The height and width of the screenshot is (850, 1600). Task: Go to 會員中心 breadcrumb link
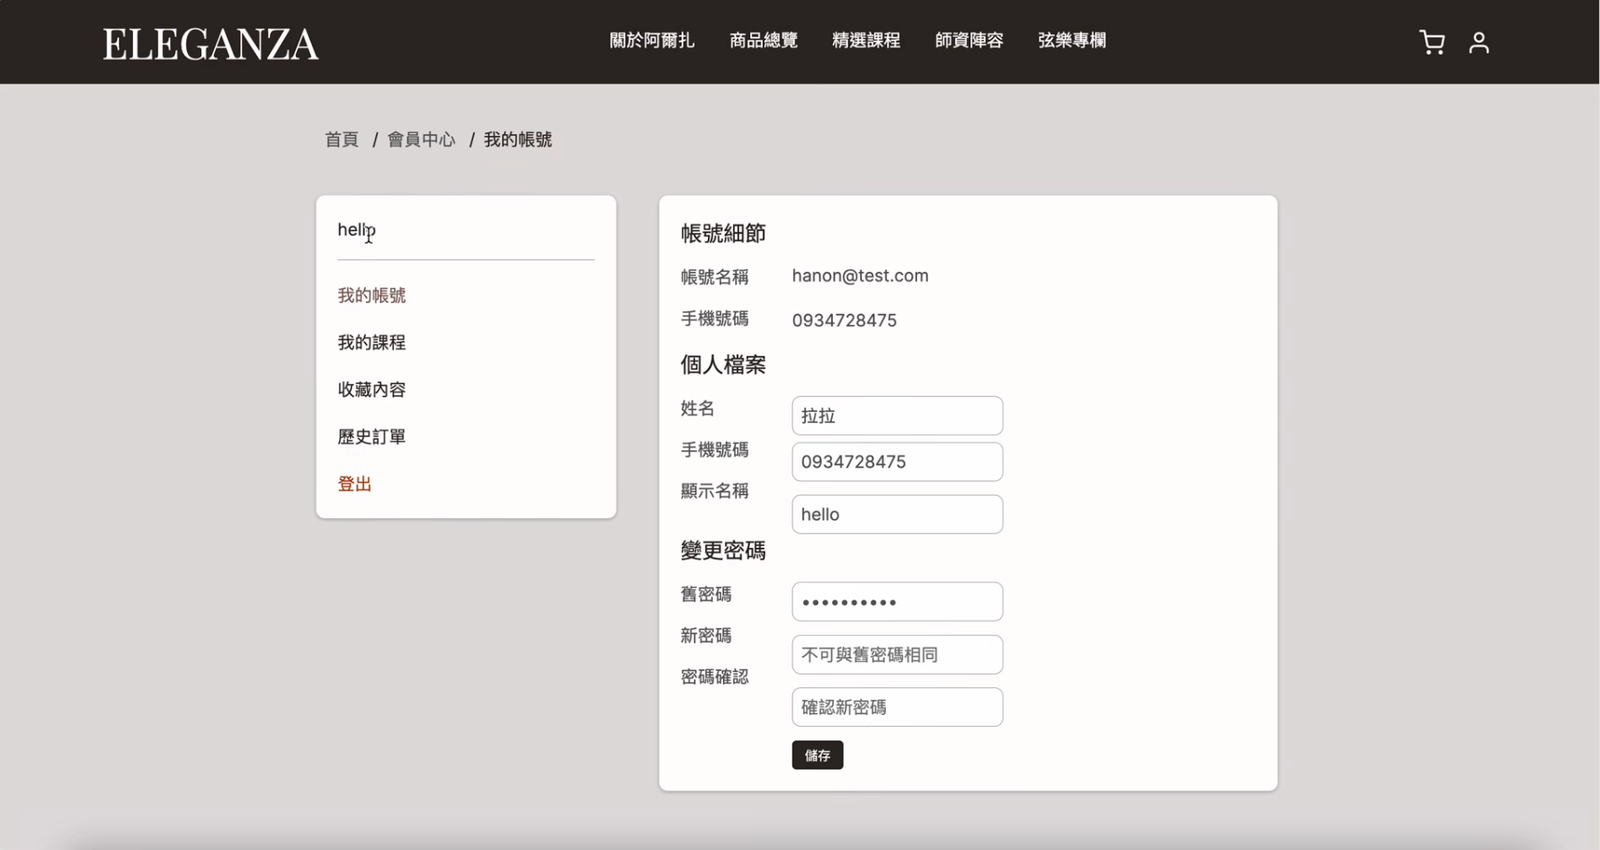click(x=421, y=139)
